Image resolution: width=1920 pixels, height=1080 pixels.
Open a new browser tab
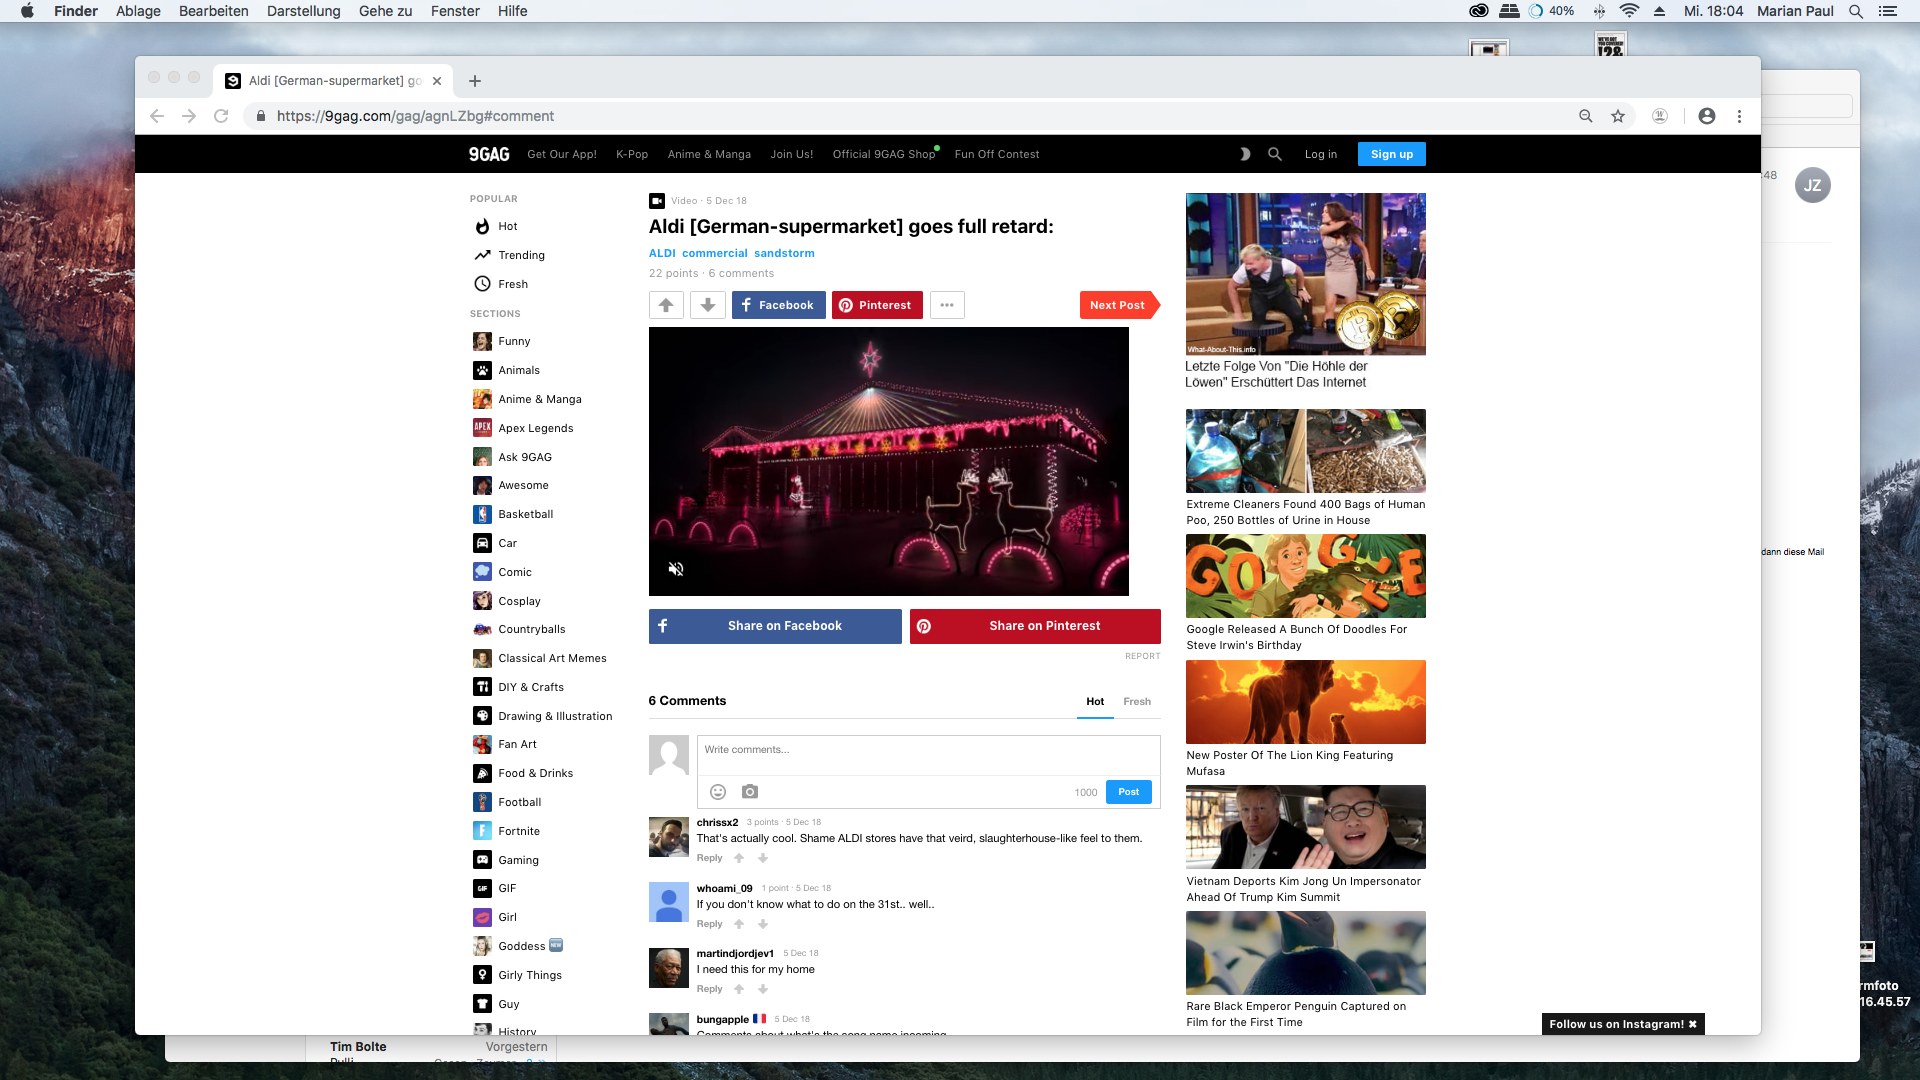[475, 81]
